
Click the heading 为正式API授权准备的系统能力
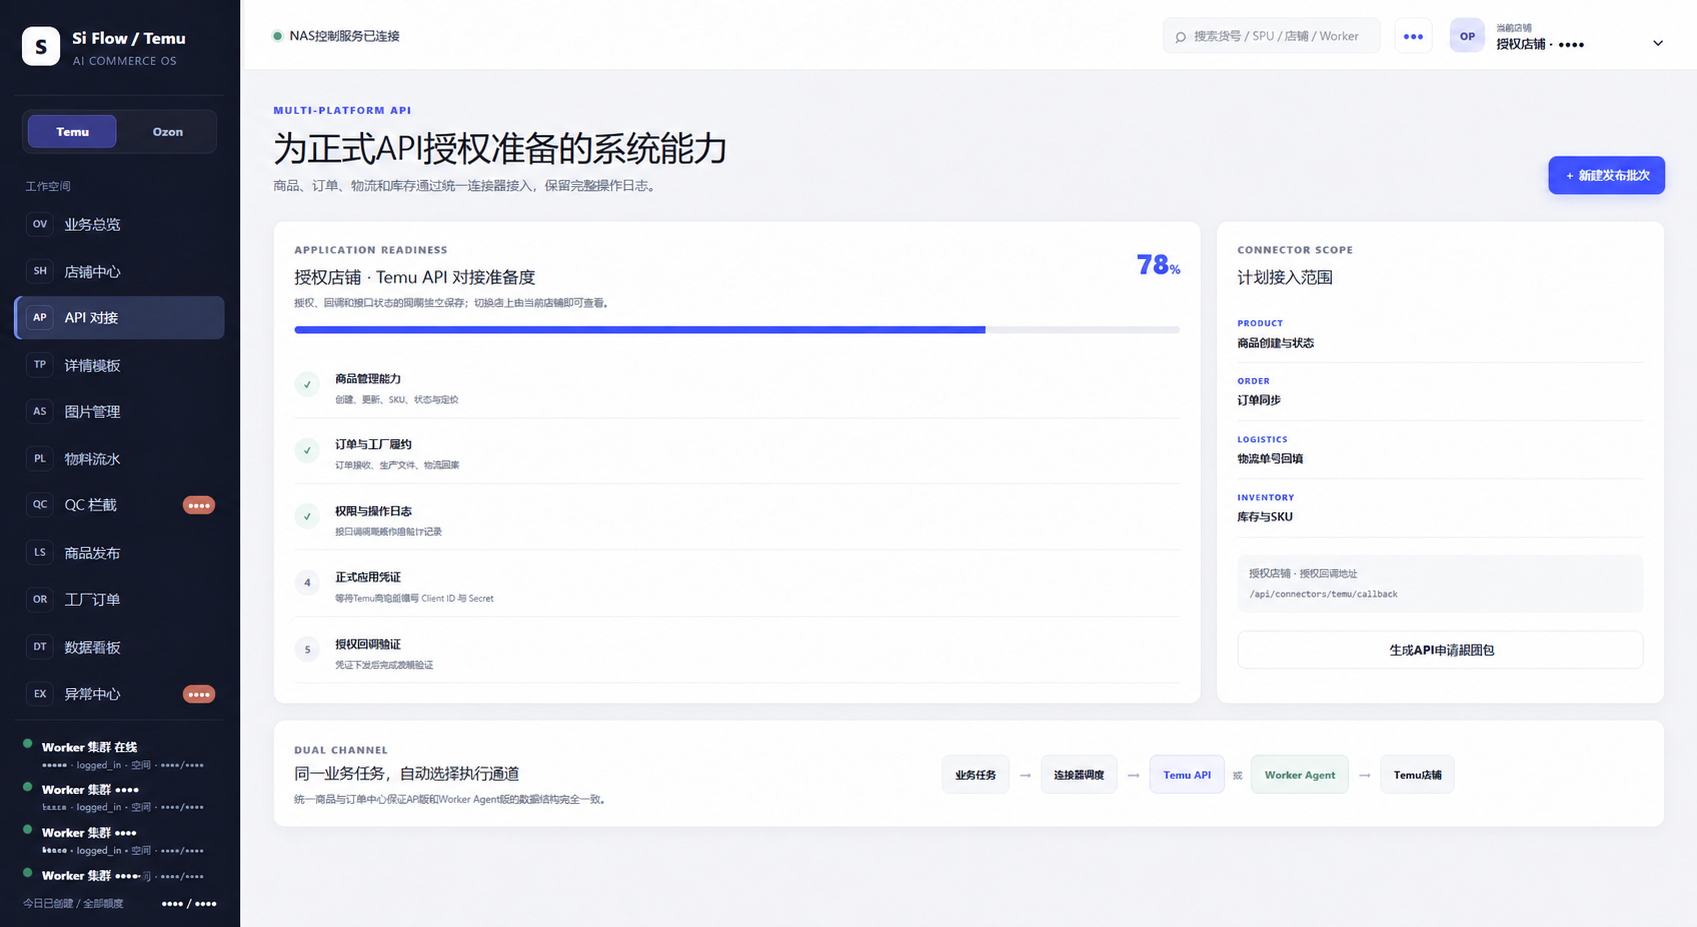[x=500, y=149]
